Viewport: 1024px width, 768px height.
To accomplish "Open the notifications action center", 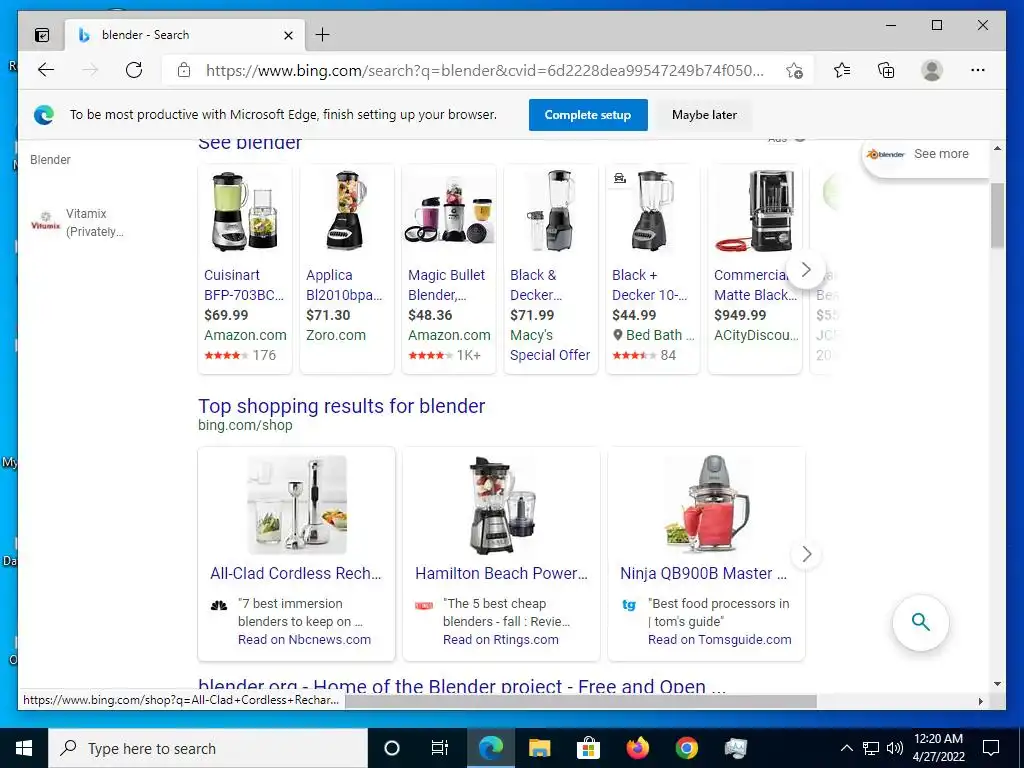I will tap(991, 748).
